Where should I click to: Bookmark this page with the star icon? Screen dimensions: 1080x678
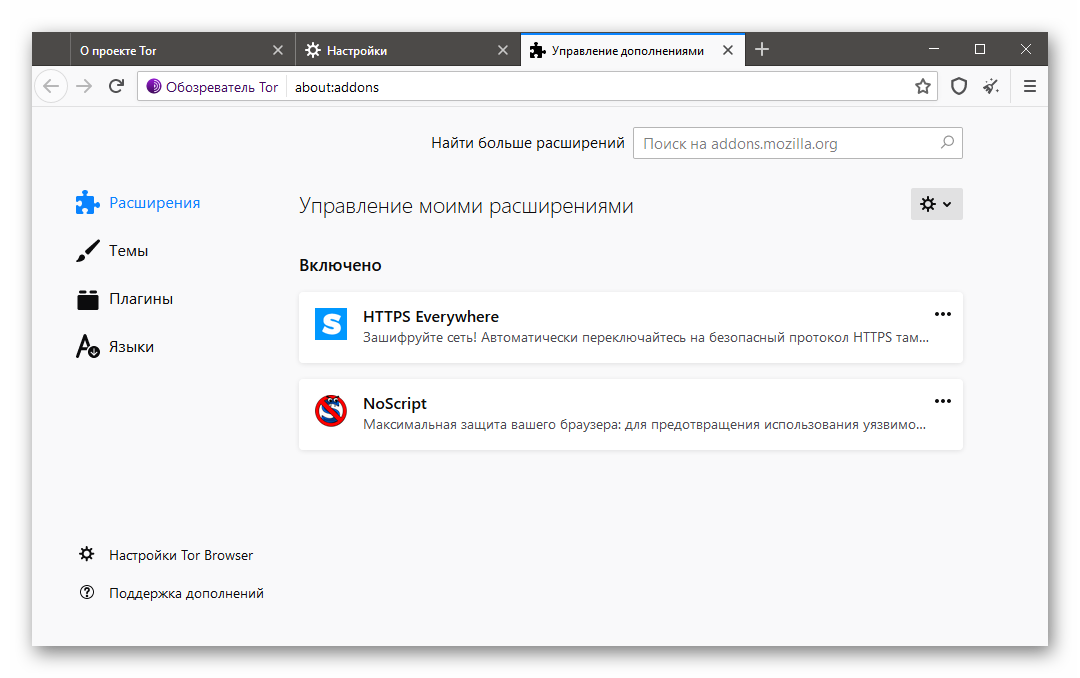[922, 86]
